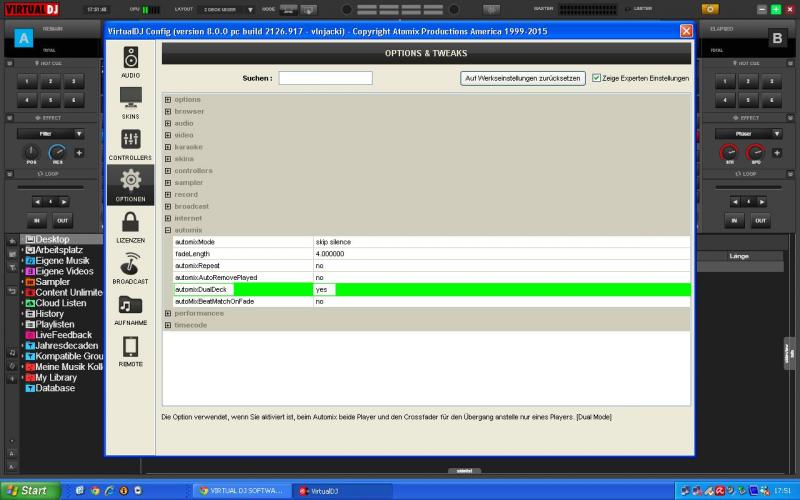Expand the internet category
This screenshot has width=800, height=500.
point(168,218)
